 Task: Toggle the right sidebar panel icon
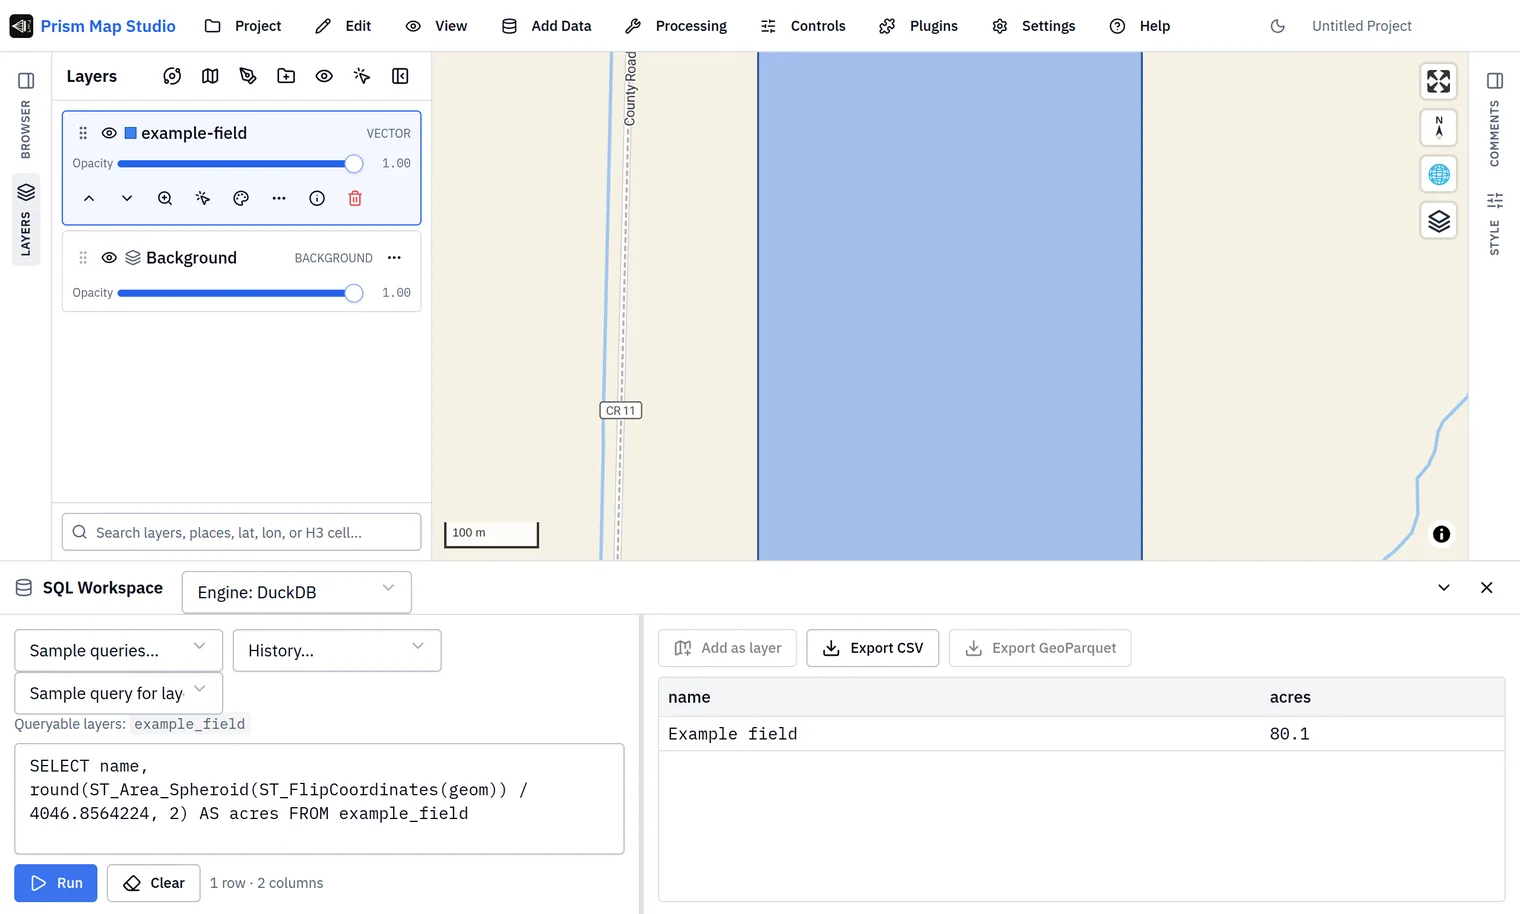pos(1495,80)
